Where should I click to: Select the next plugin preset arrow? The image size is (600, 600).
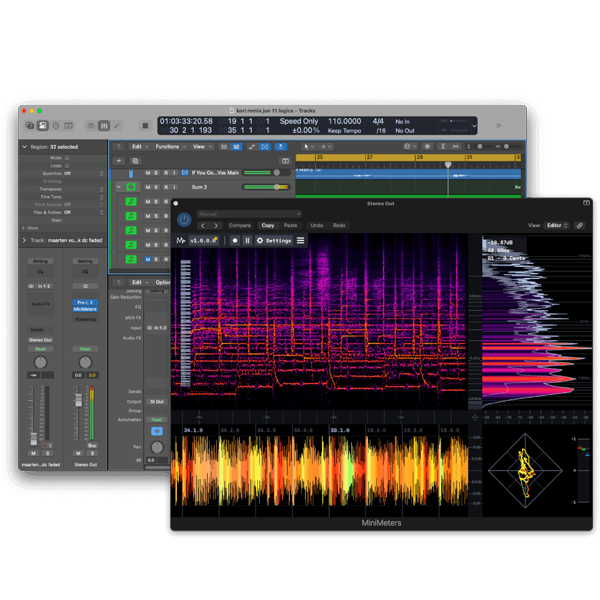point(216,225)
